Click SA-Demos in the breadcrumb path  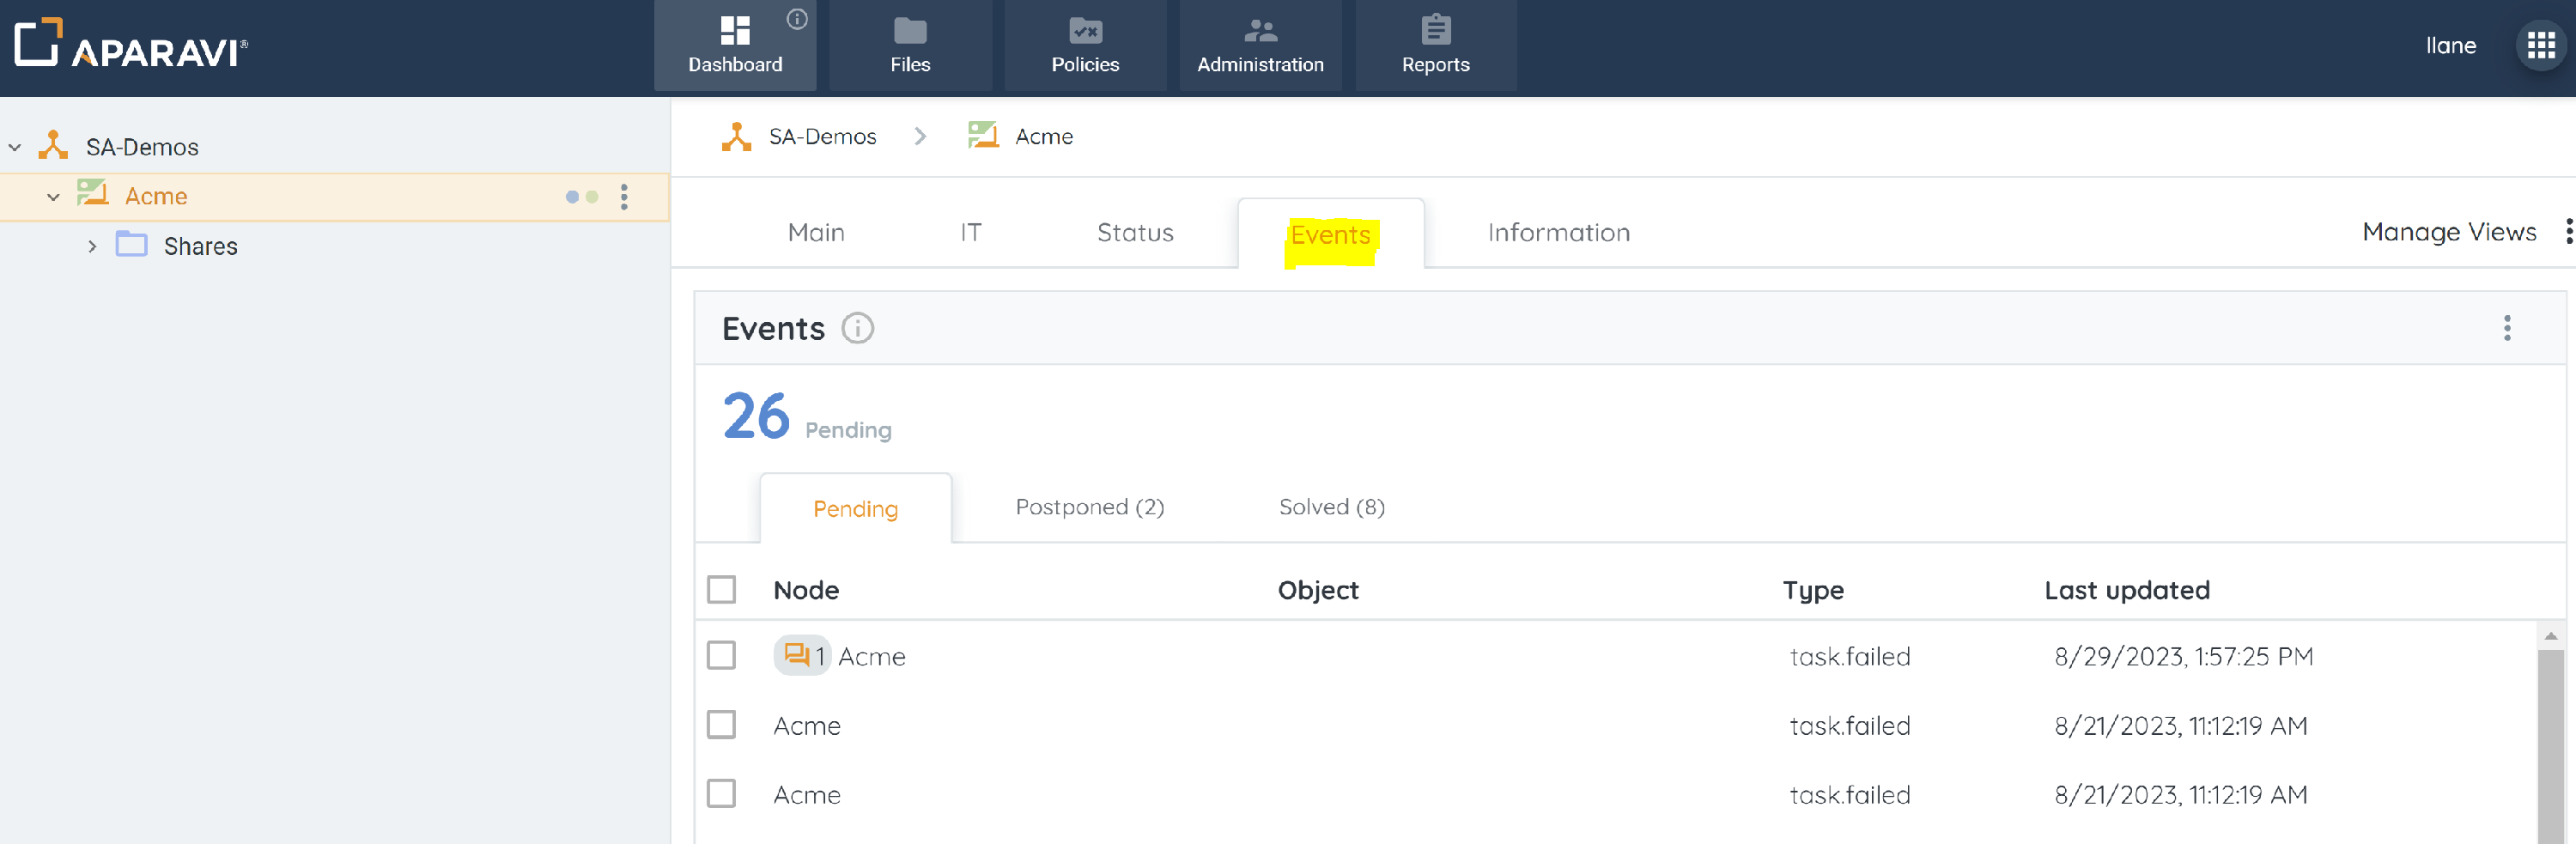[821, 137]
